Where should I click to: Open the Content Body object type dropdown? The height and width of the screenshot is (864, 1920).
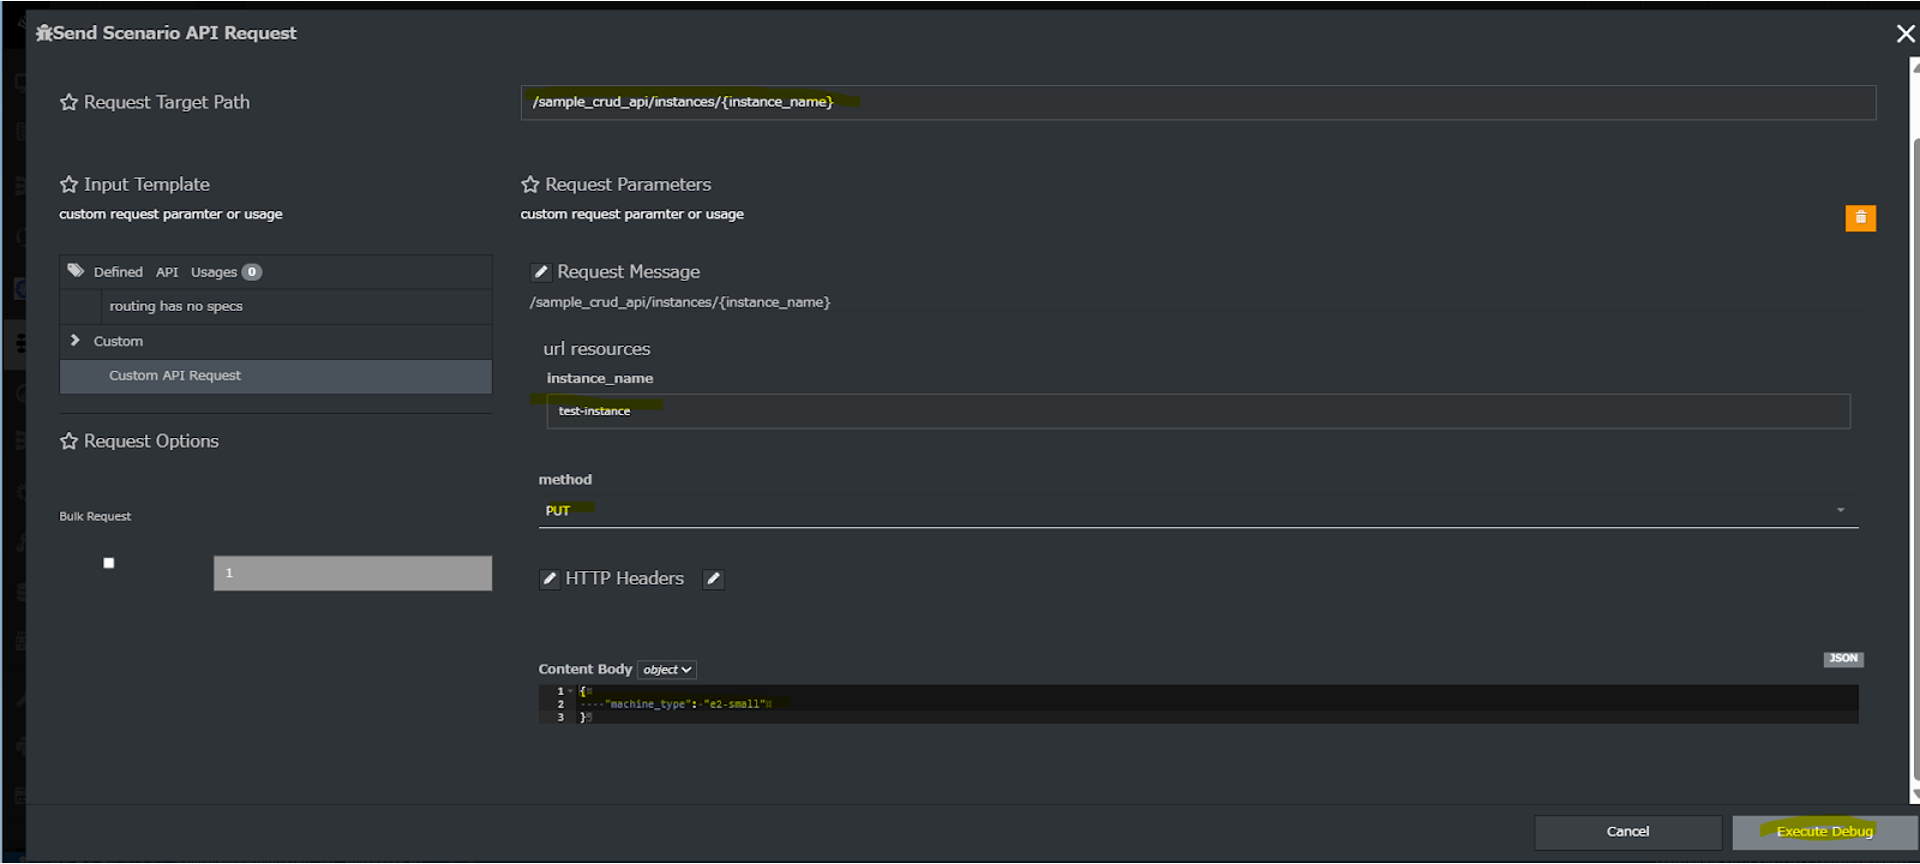click(667, 670)
